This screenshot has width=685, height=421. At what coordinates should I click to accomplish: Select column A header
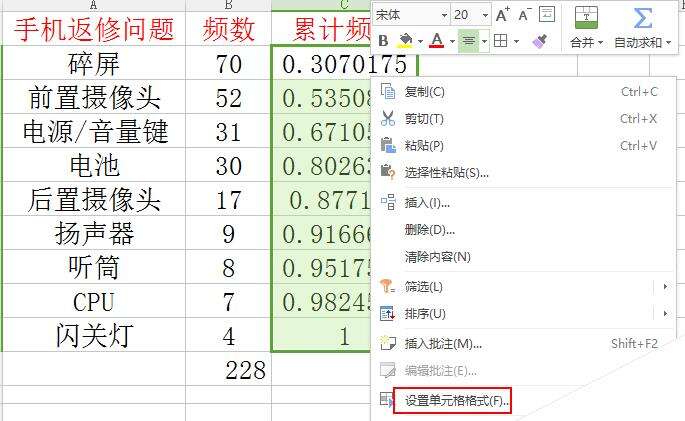click(94, 5)
